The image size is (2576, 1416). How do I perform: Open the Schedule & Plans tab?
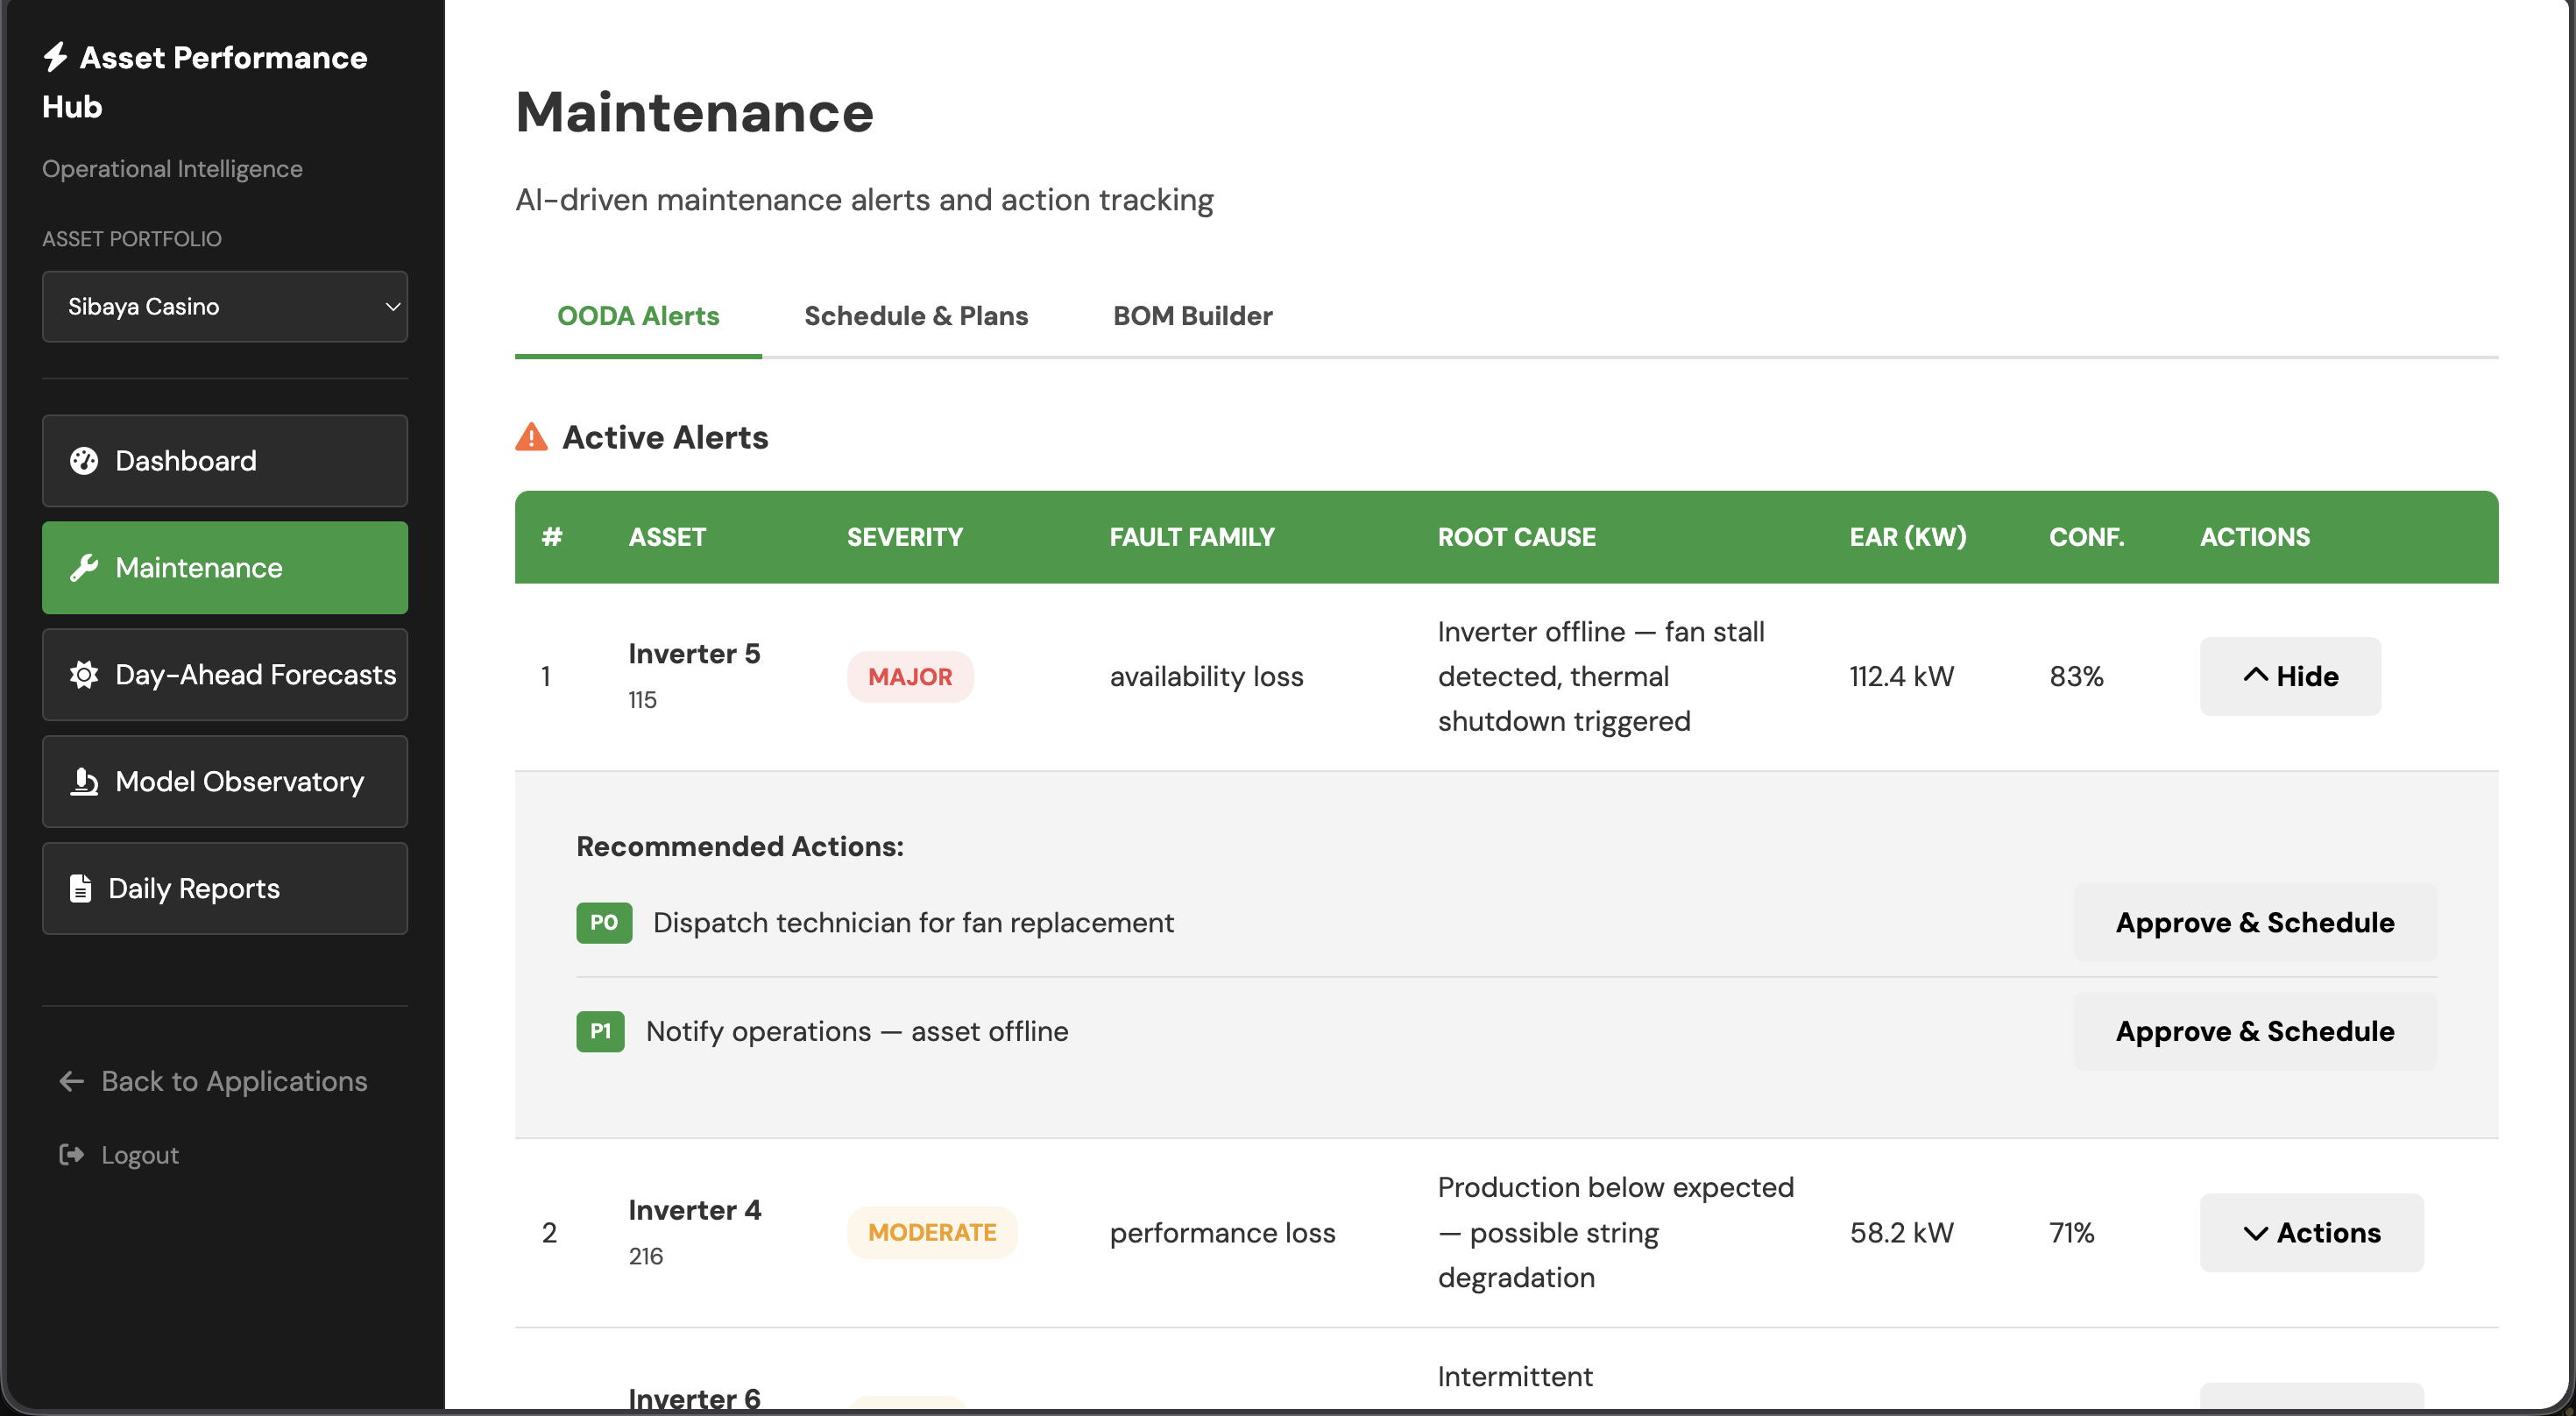[x=916, y=316]
